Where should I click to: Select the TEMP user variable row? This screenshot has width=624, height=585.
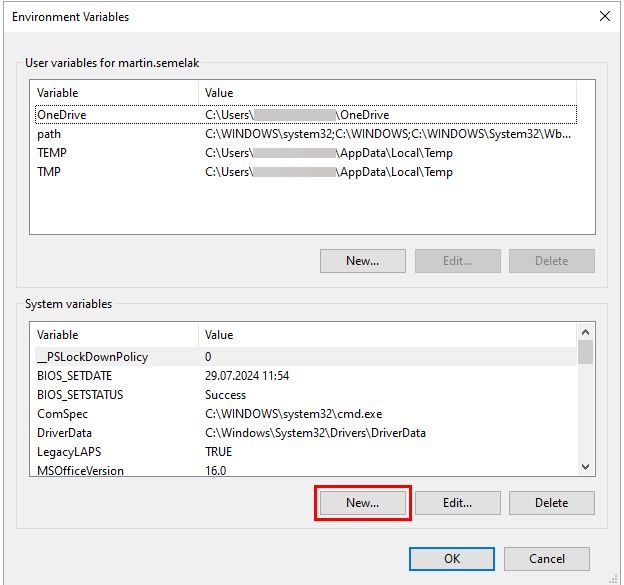(x=52, y=153)
